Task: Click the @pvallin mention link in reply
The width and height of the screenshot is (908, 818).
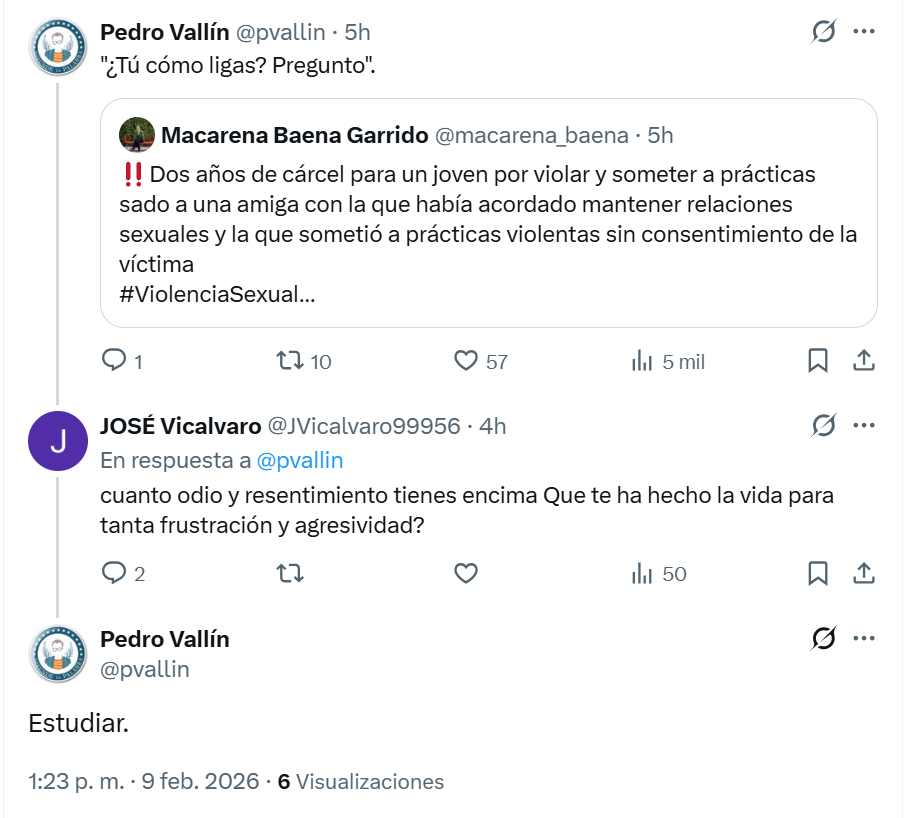Action: [x=300, y=460]
